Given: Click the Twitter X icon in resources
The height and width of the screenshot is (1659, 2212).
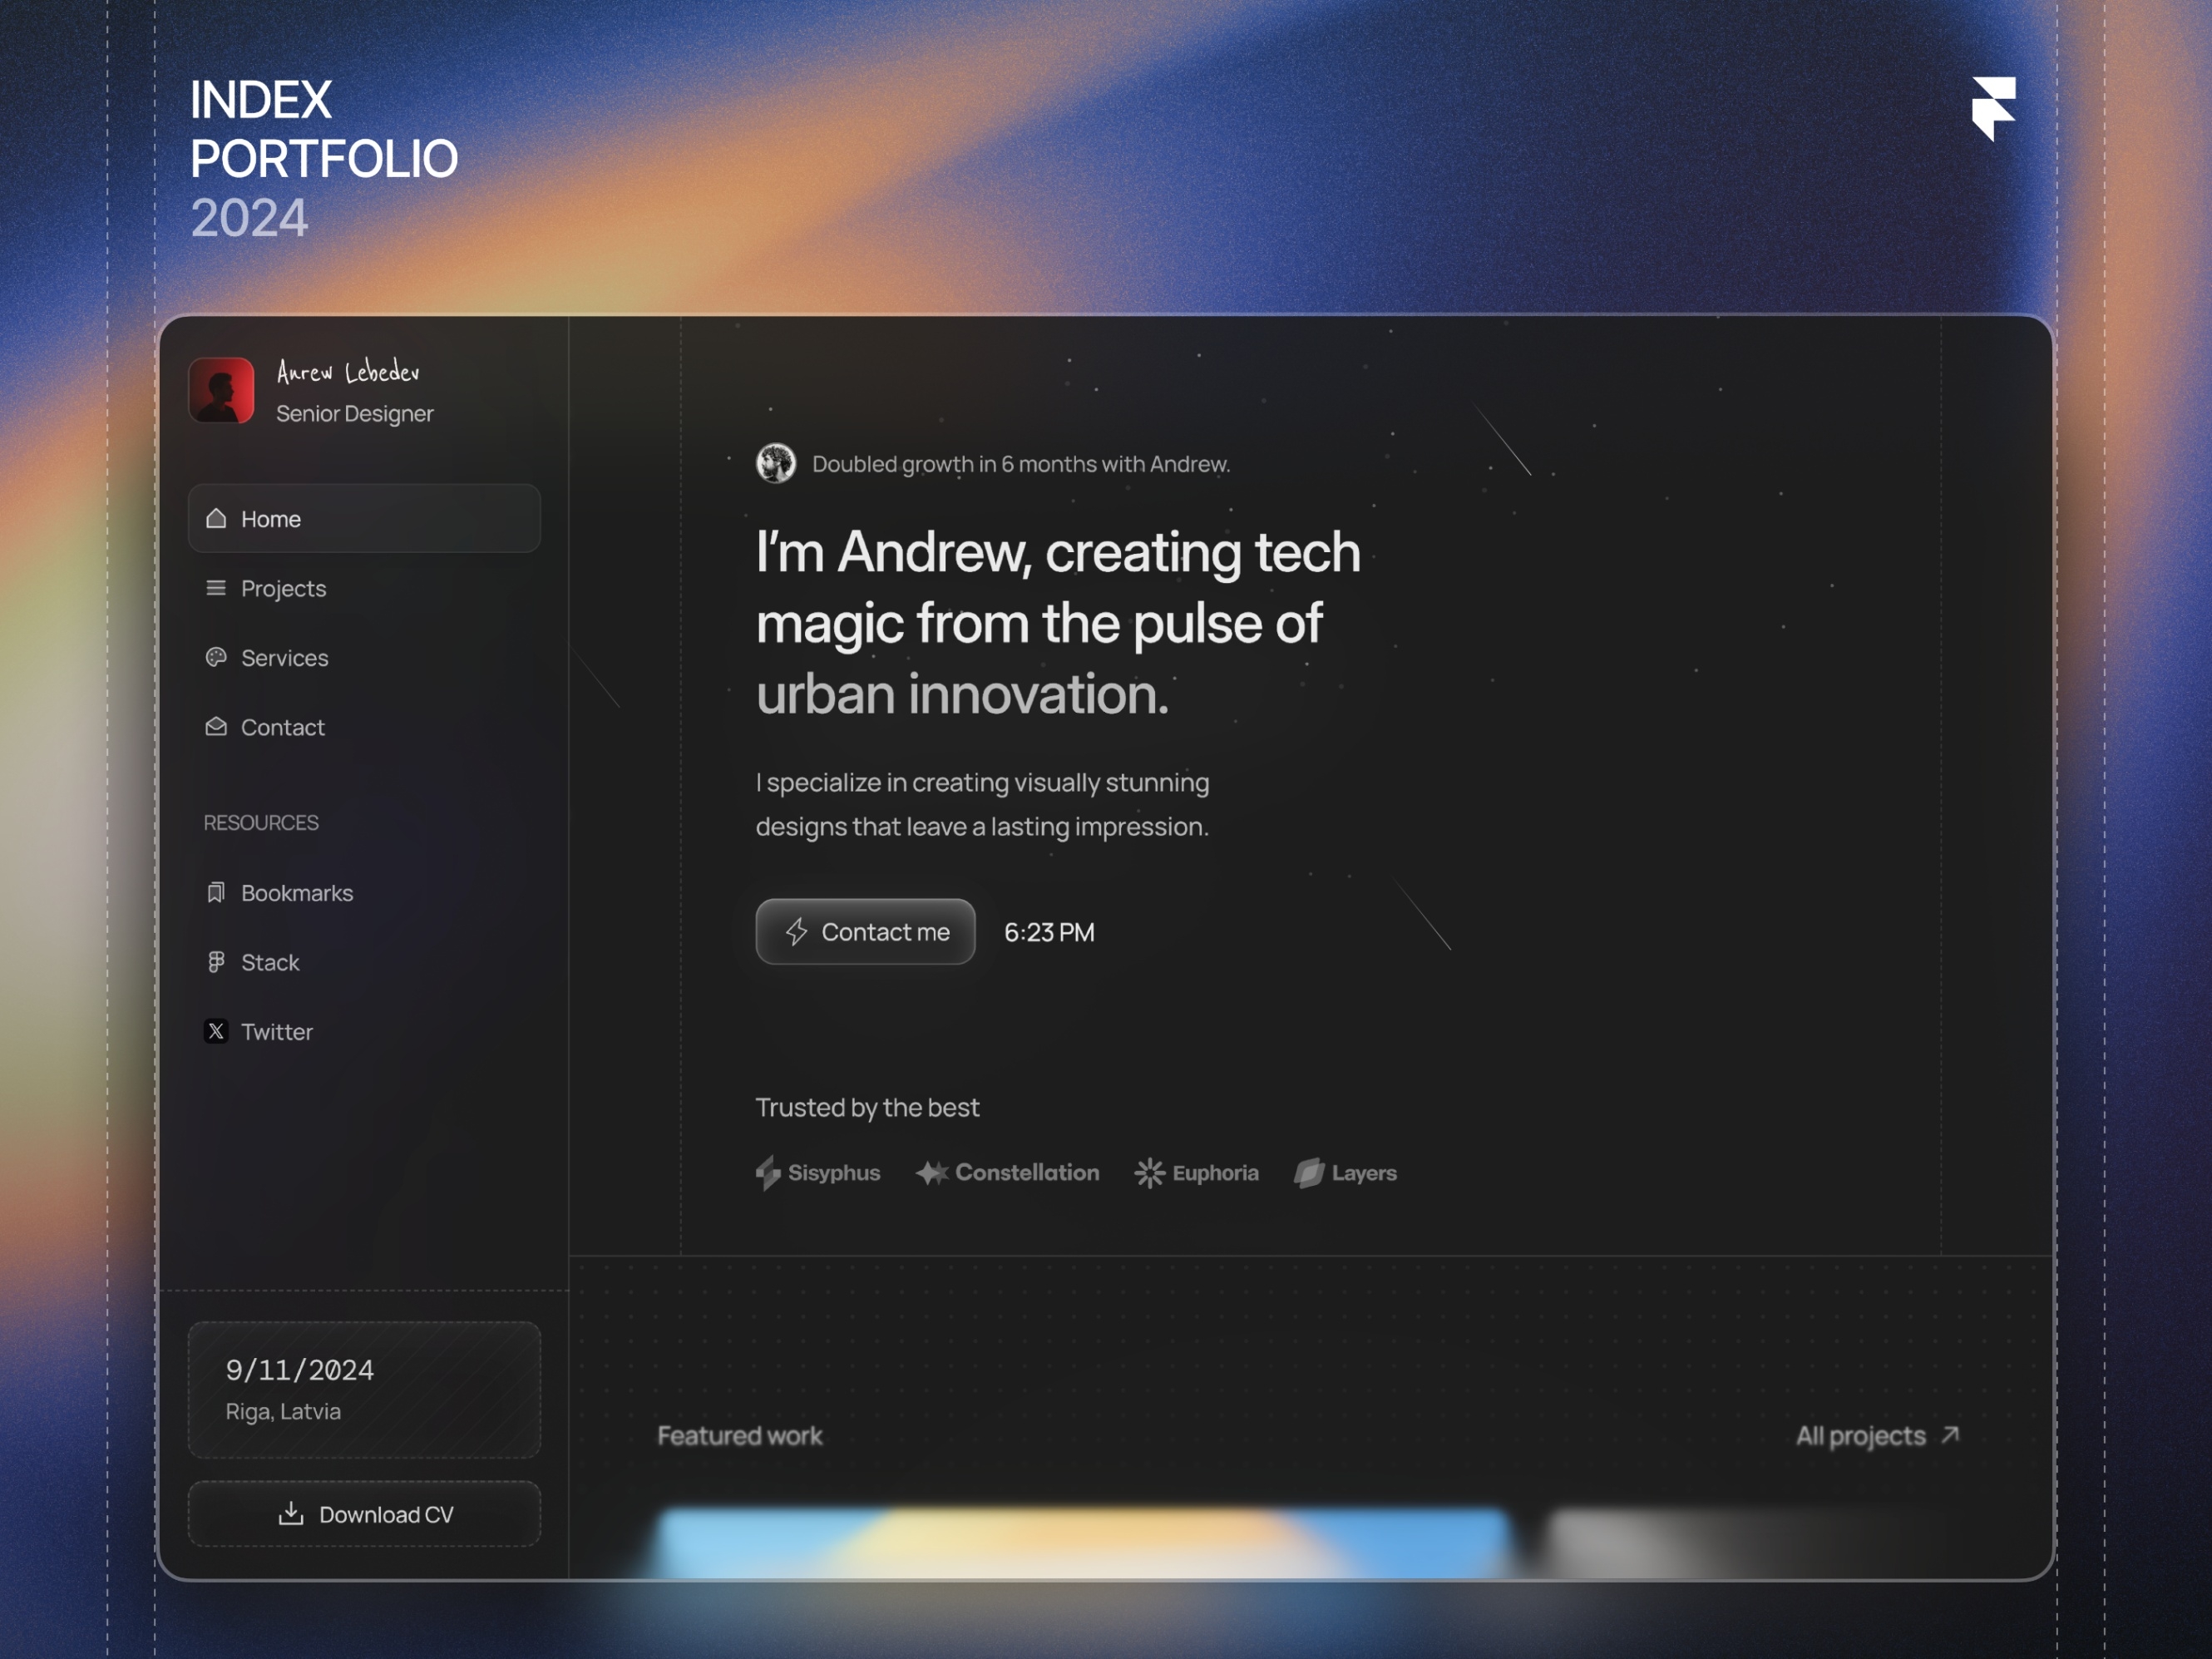Looking at the screenshot, I should (216, 1029).
